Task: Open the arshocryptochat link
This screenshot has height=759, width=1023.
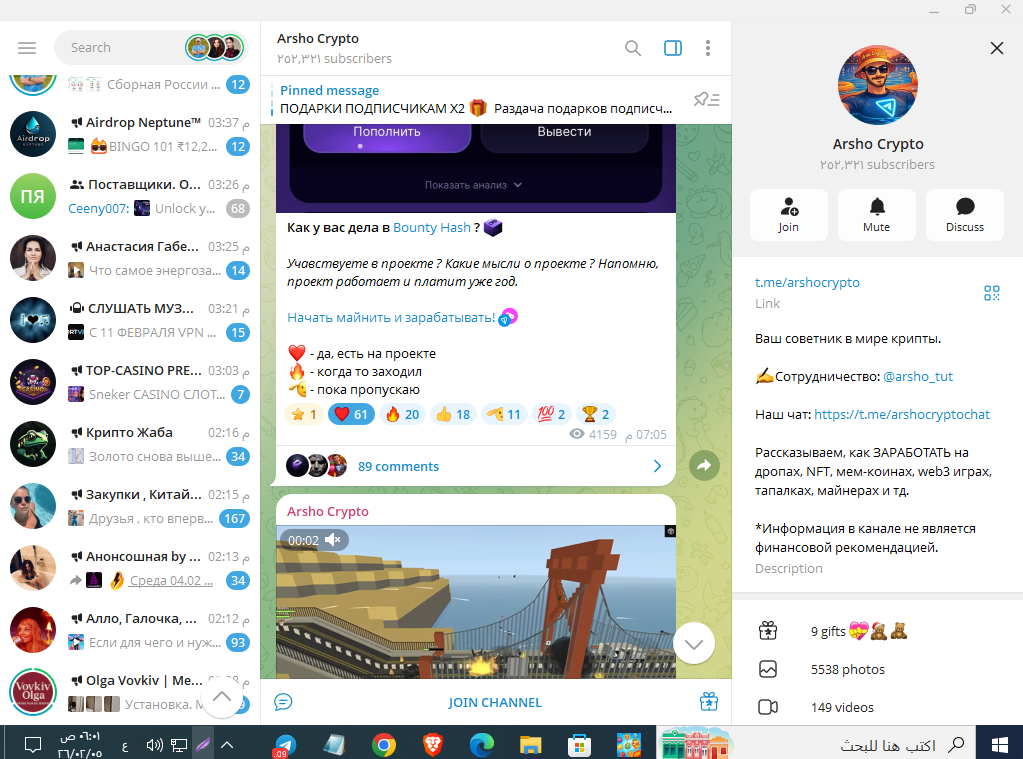Action: point(902,414)
